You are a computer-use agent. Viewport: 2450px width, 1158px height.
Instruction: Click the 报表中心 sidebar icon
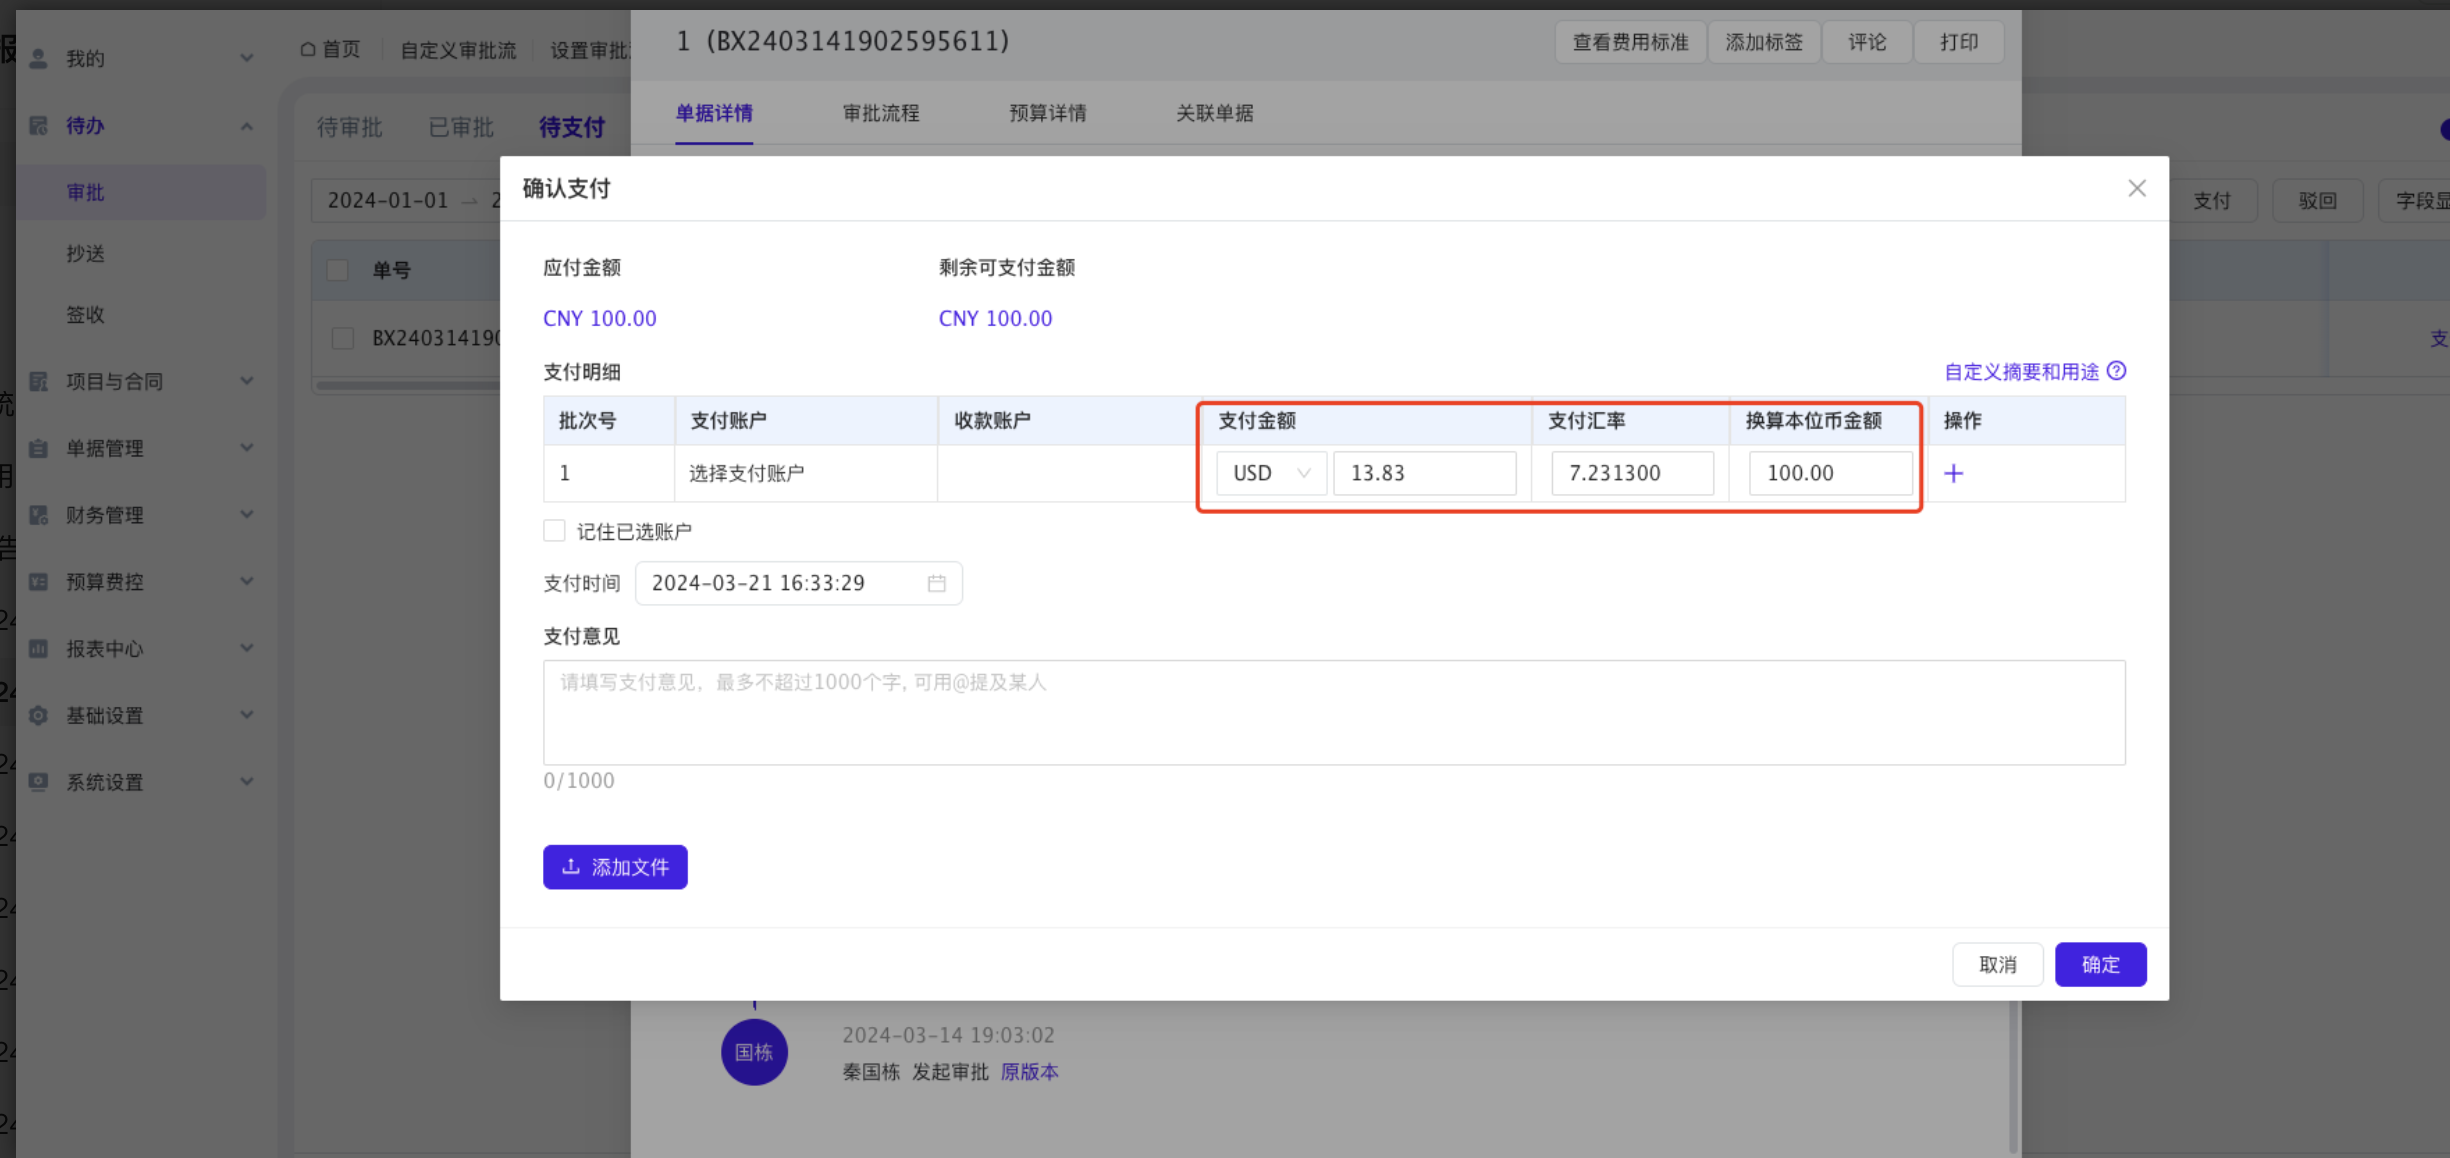(38, 649)
